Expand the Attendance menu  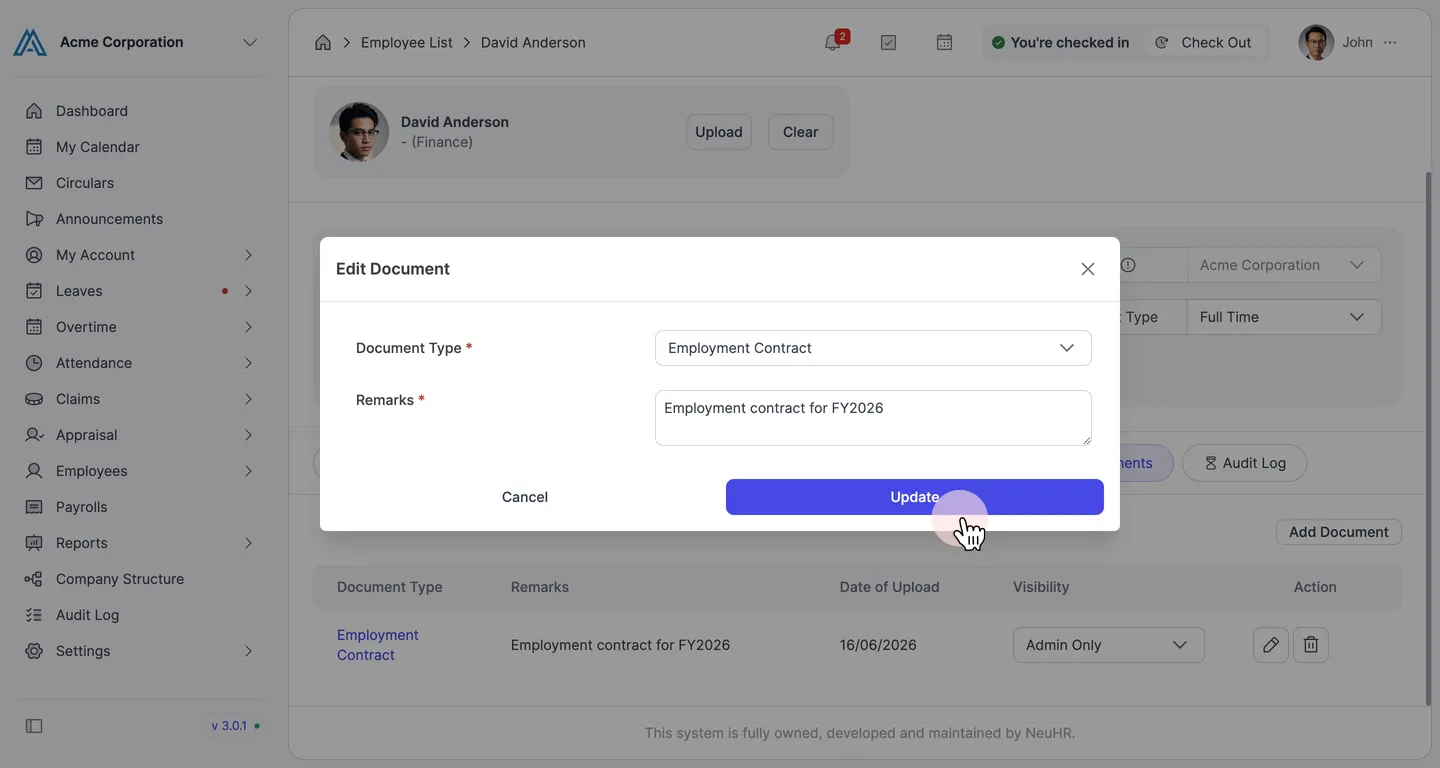click(x=140, y=363)
